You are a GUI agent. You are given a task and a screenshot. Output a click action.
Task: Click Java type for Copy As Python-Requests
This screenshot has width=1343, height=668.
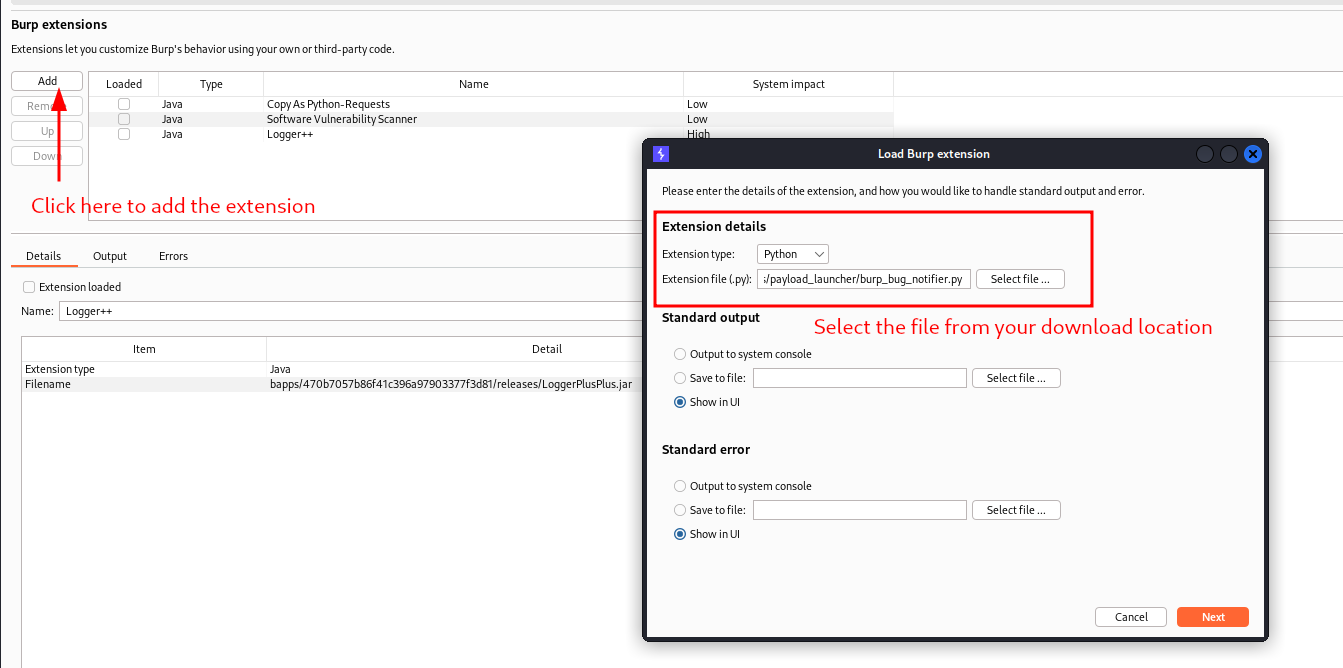(x=172, y=104)
